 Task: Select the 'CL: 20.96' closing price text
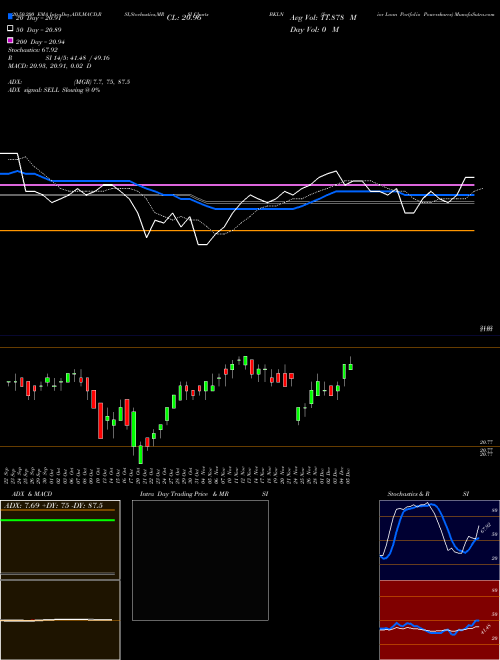(x=184, y=18)
